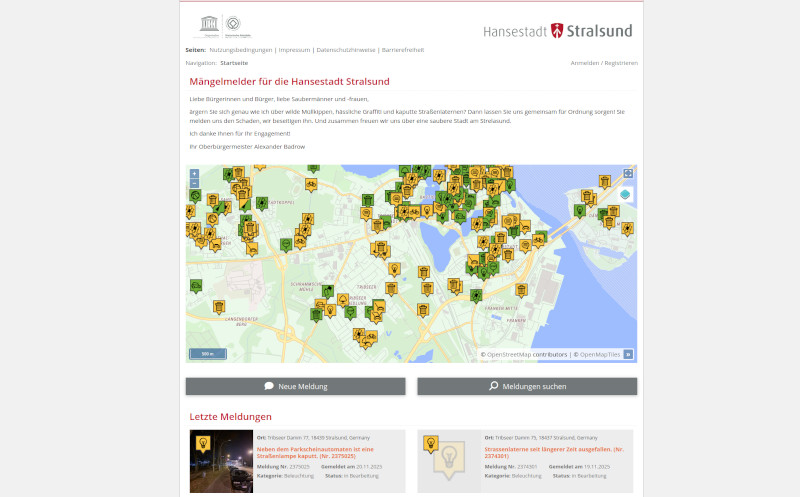Open the Datenschutzhinweise page
The image size is (800, 497).
pos(346,50)
